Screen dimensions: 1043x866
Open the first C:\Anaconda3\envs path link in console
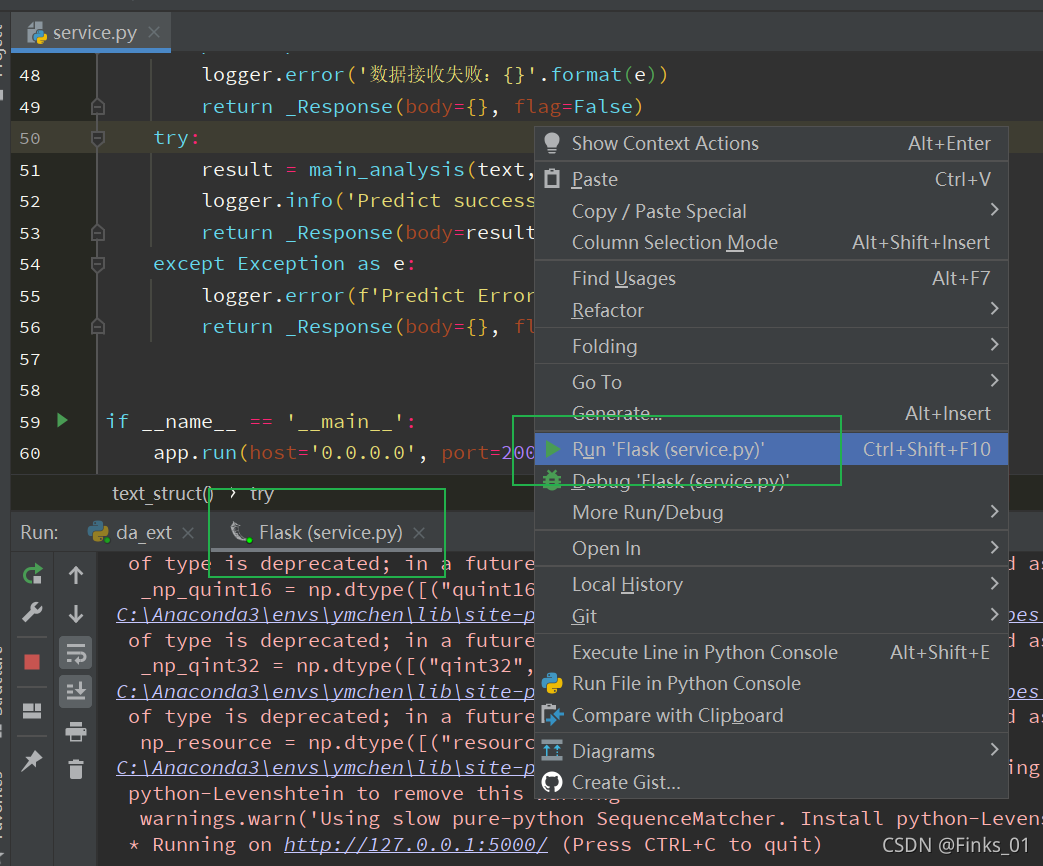tap(325, 615)
